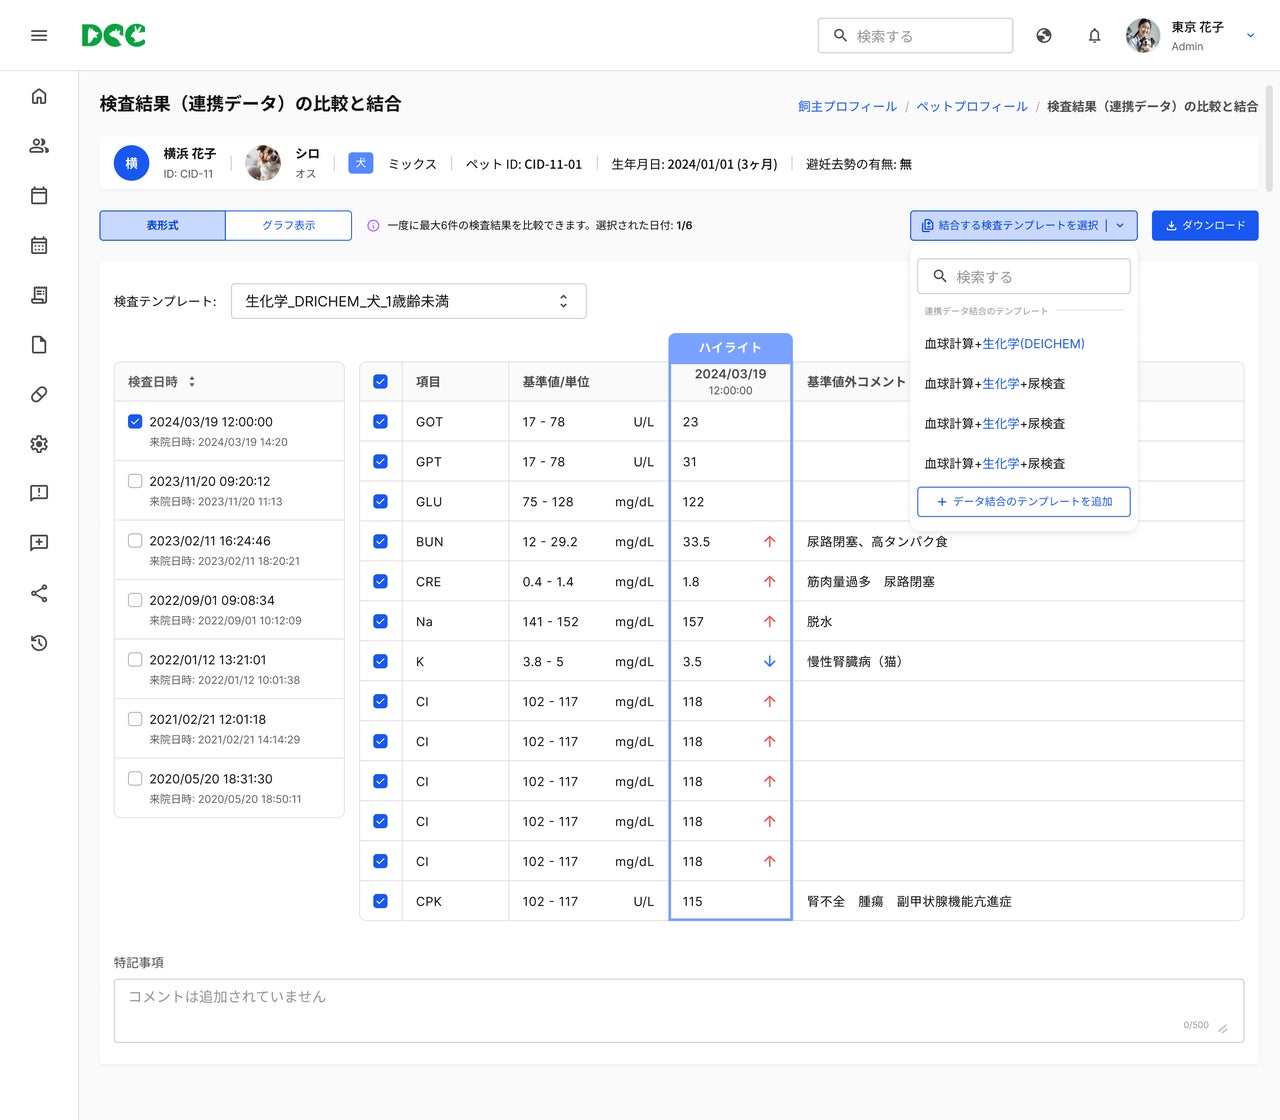Expand the user account chevron menu
The width and height of the screenshot is (1280, 1120).
coord(1250,36)
